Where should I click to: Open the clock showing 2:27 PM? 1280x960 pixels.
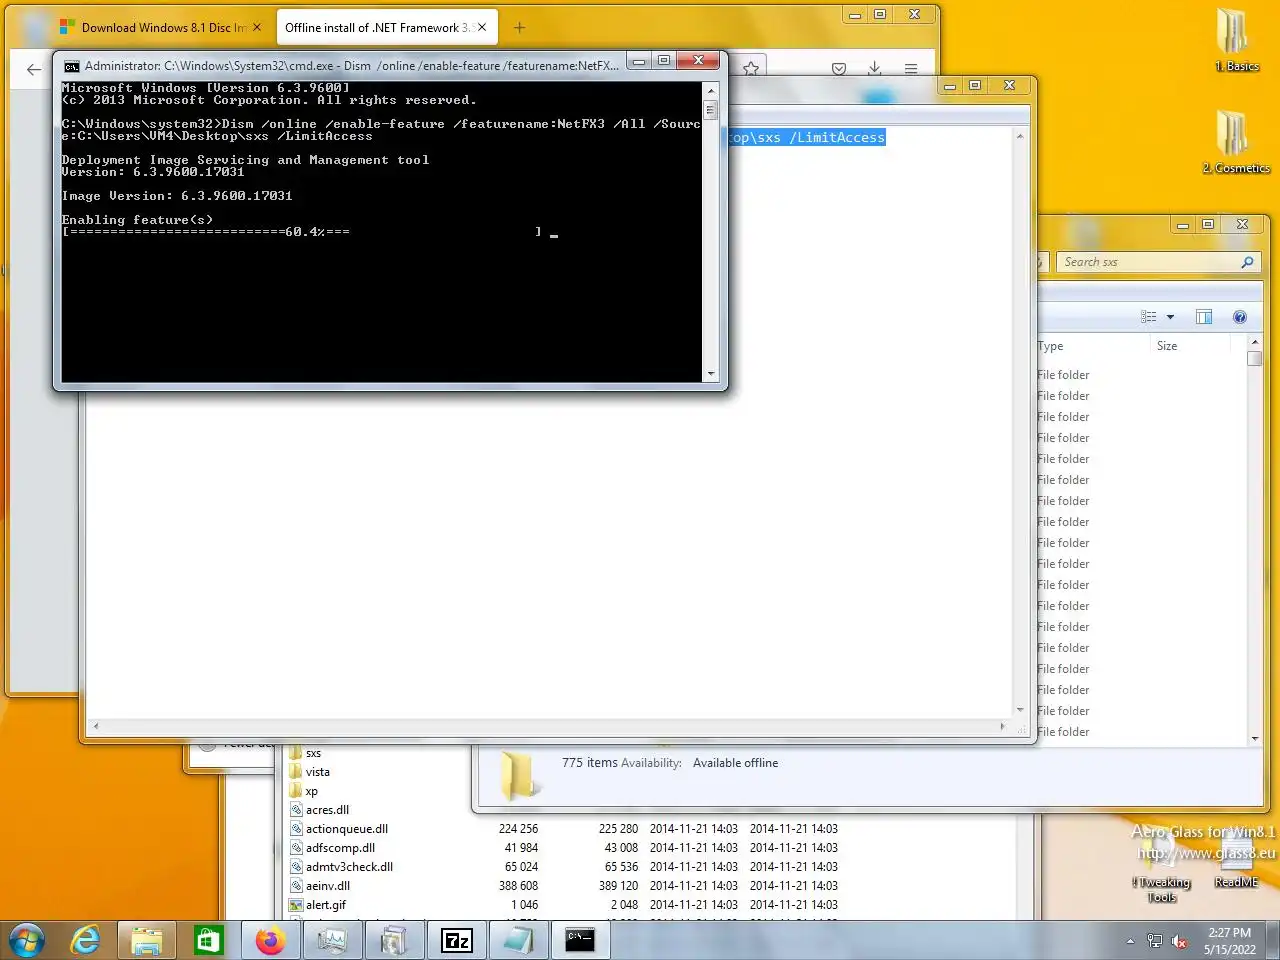point(1229,941)
